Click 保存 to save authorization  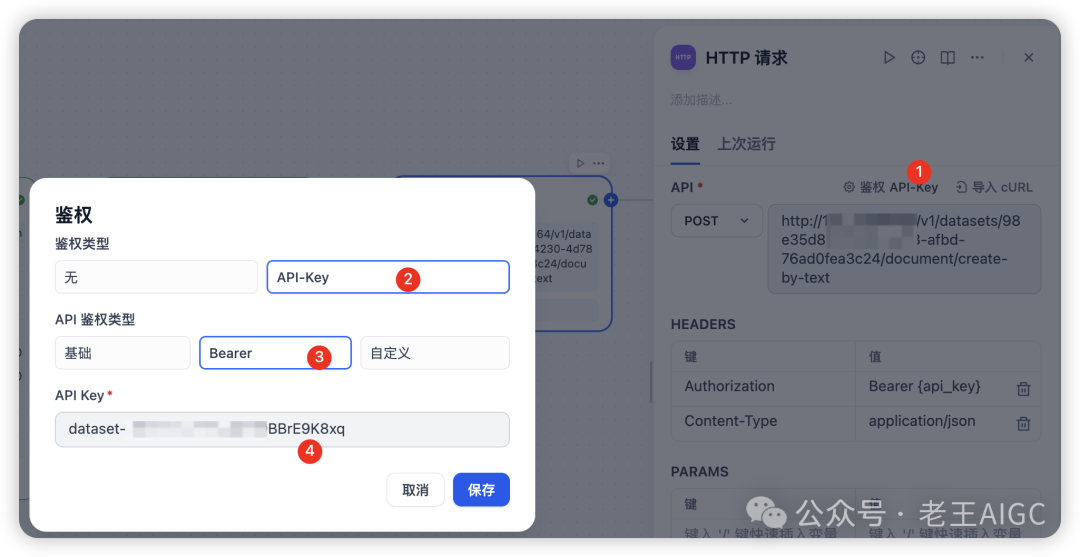point(481,490)
